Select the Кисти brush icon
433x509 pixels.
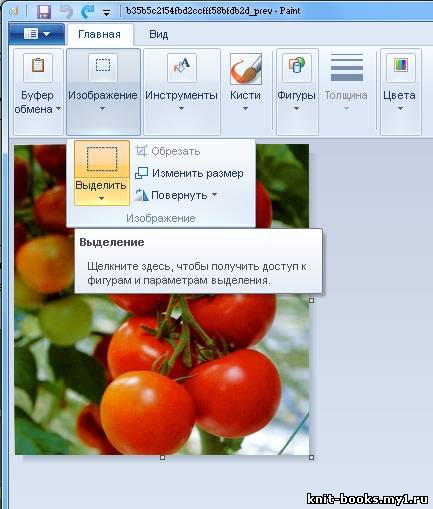[246, 69]
